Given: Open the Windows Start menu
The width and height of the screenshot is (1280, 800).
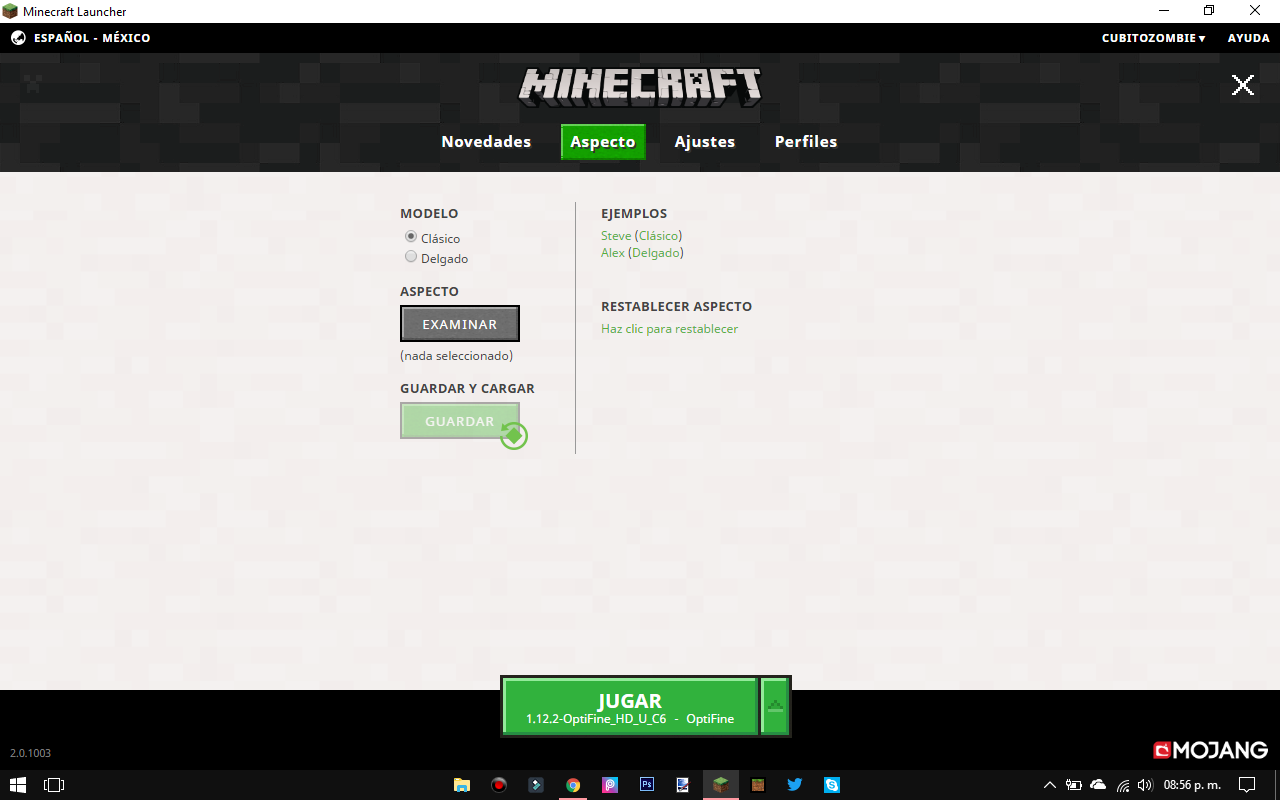Looking at the screenshot, I should [x=18, y=785].
